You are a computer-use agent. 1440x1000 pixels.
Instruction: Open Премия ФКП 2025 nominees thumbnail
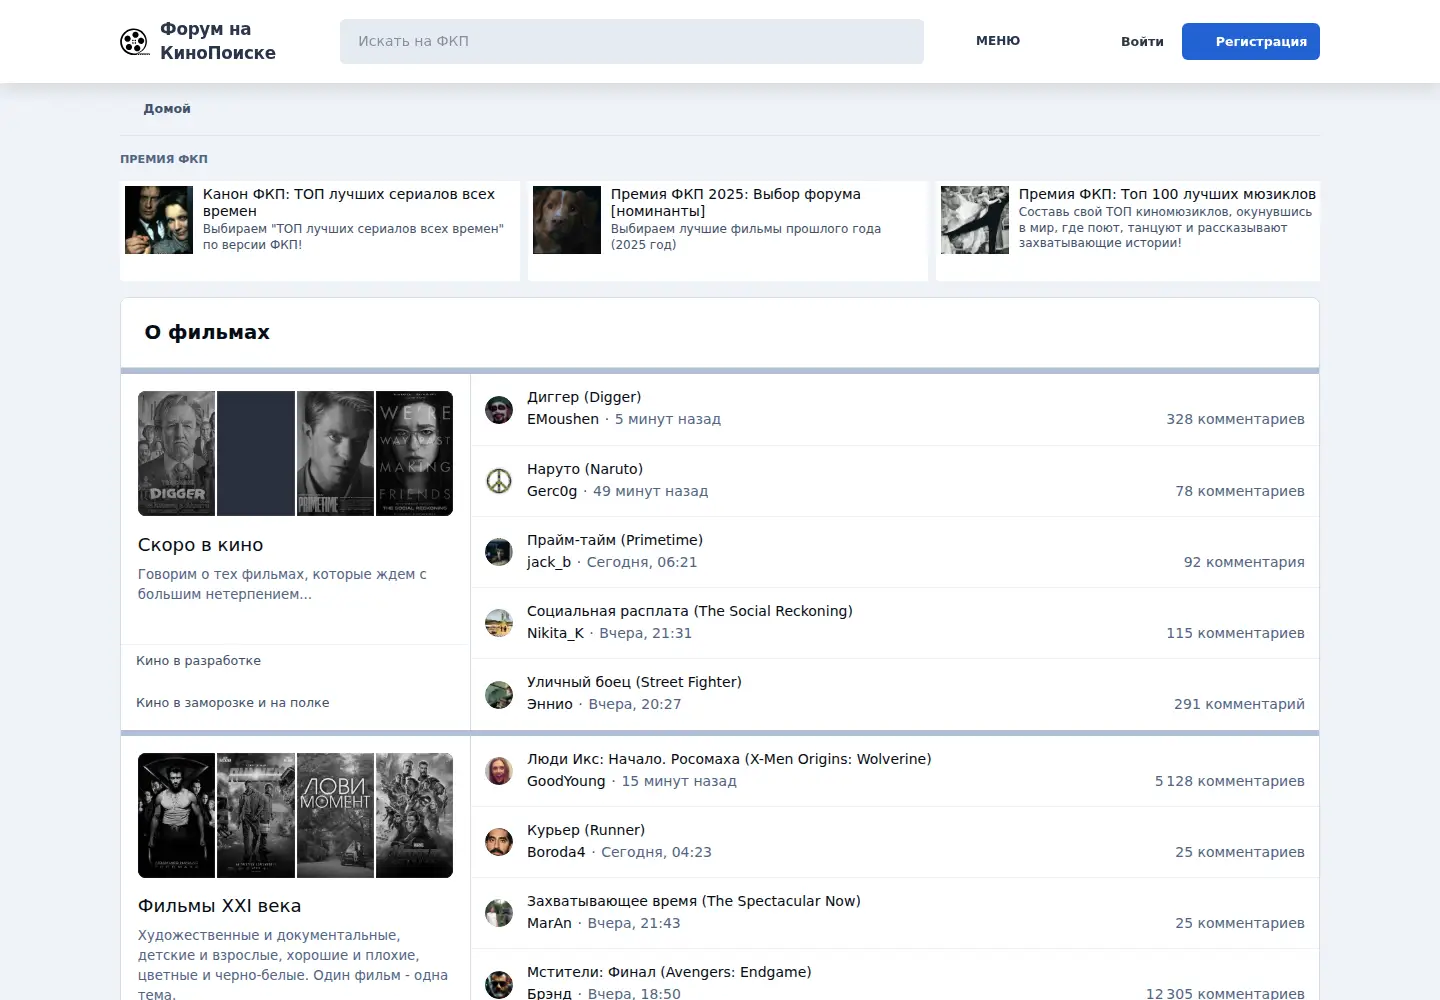pos(567,220)
